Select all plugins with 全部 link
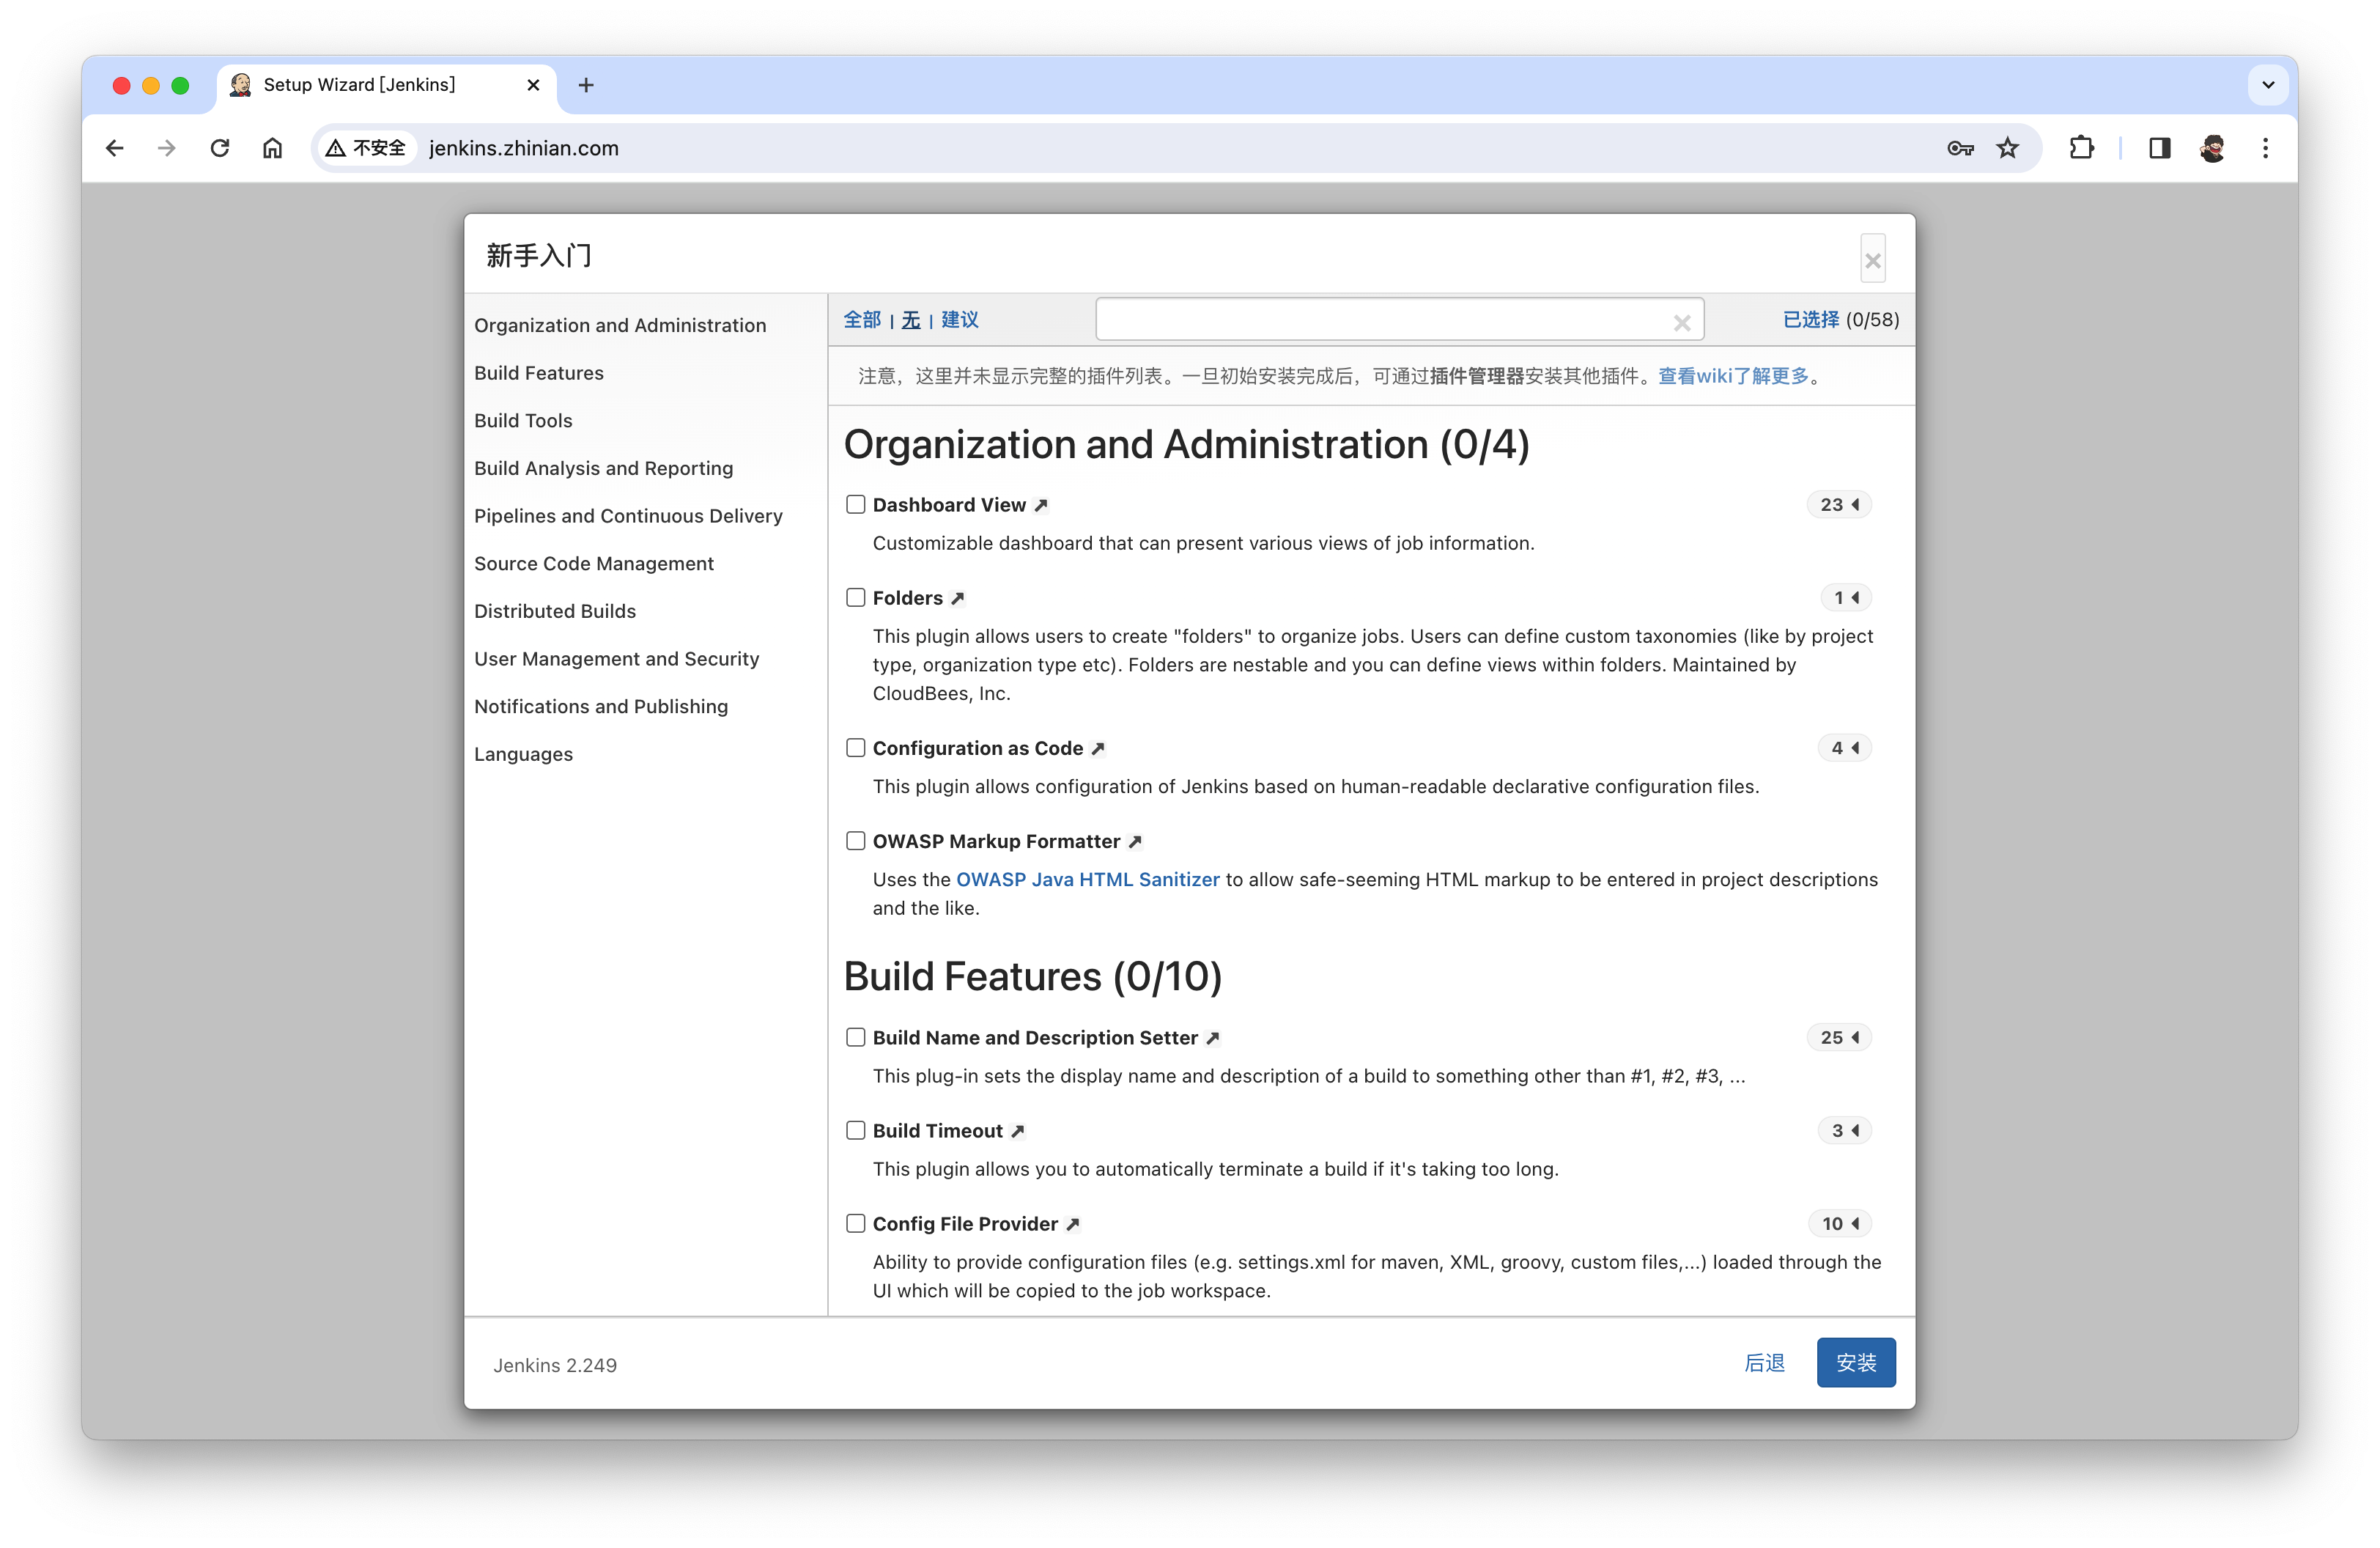The image size is (2380, 1548). [x=862, y=320]
